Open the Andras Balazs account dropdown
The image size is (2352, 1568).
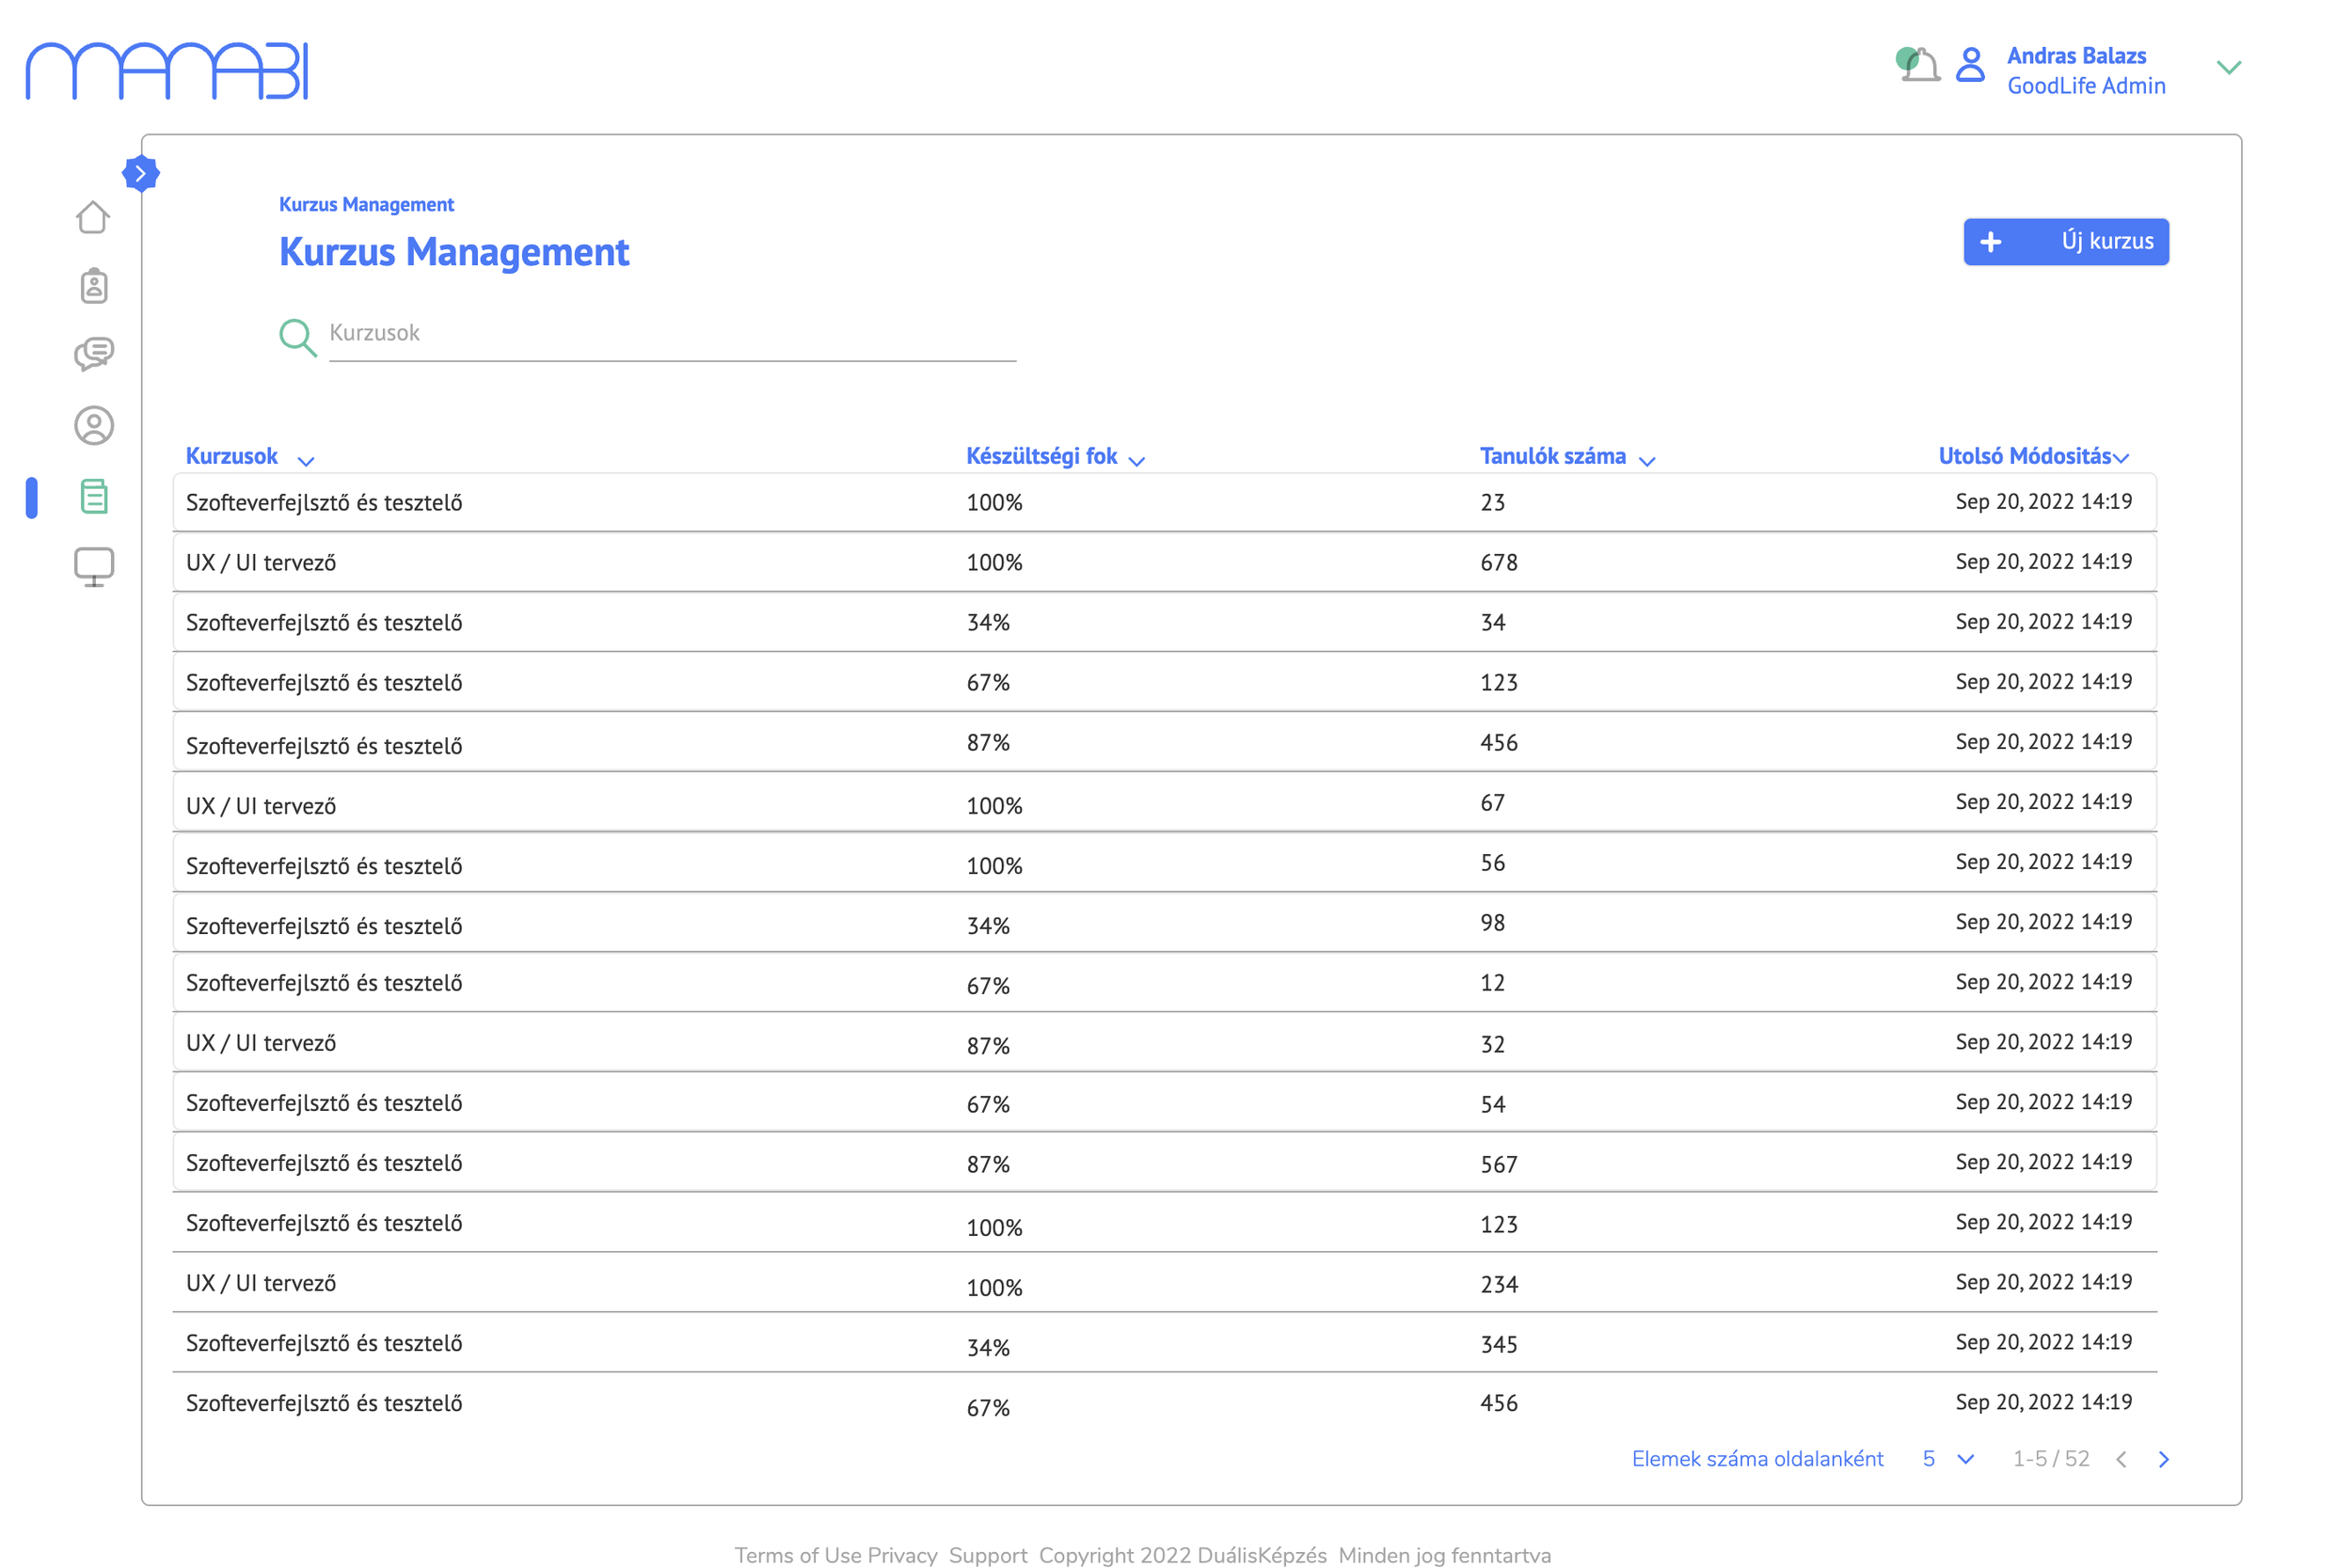pyautogui.click(x=2229, y=68)
